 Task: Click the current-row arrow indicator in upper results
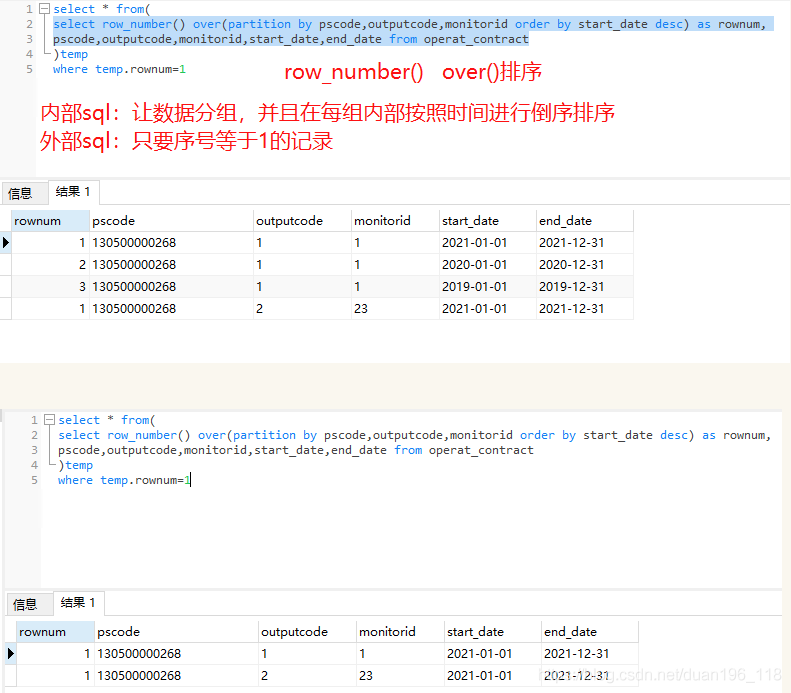6,243
